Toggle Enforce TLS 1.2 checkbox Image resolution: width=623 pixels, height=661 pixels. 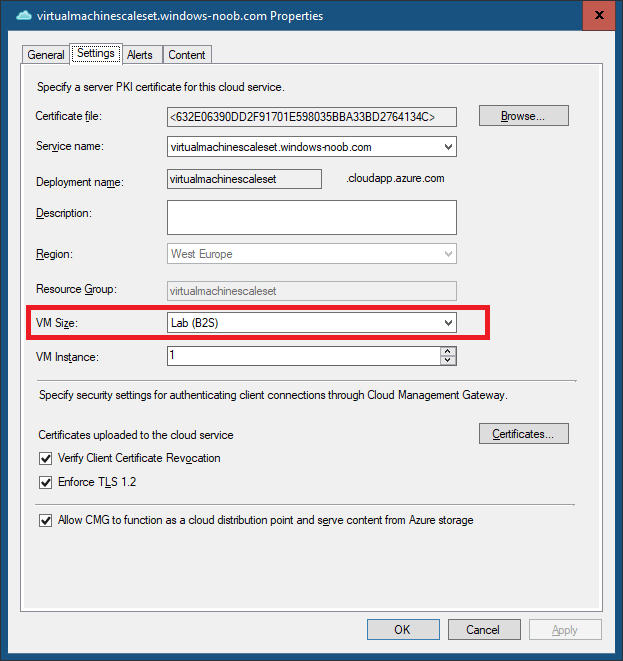46,482
